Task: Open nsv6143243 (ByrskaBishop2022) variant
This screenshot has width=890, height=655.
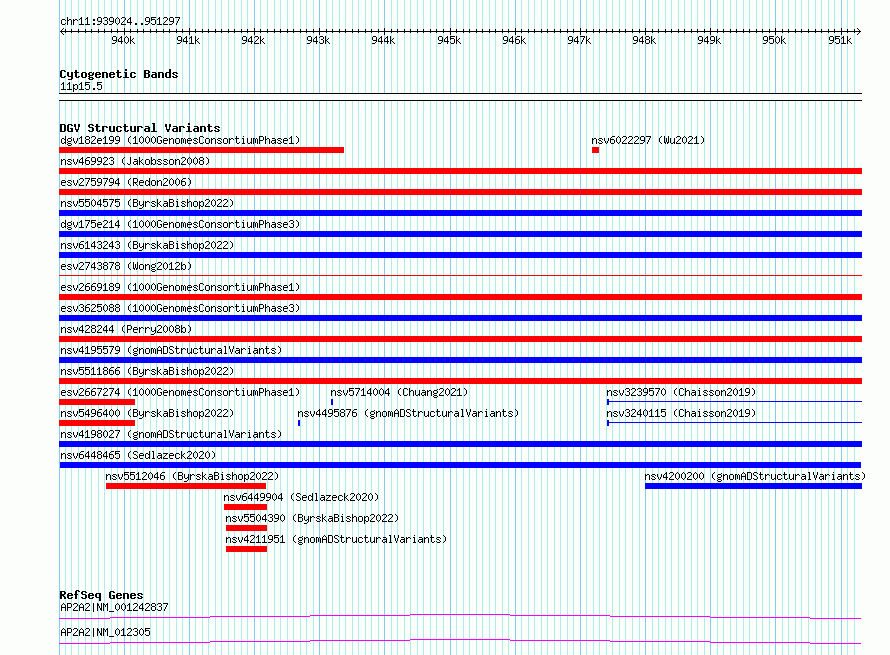Action: click(147, 245)
